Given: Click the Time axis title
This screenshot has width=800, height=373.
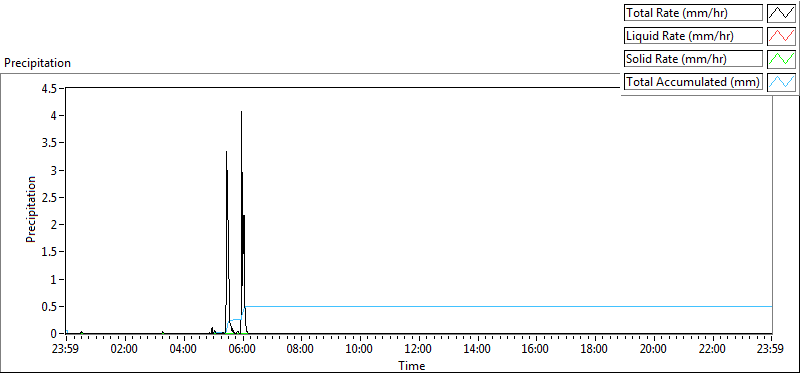Looking at the screenshot, I should coord(411,365).
